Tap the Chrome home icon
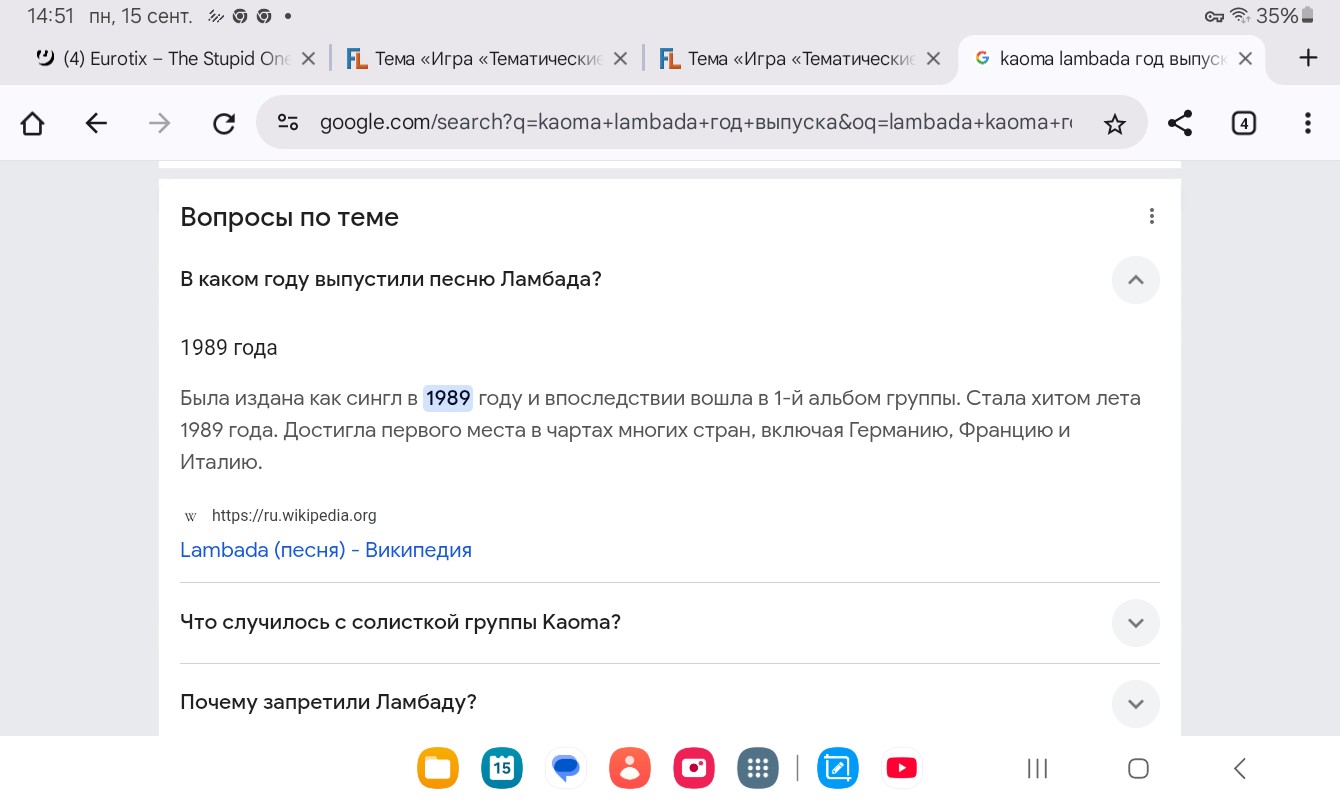Image resolution: width=1340 pixels, height=800 pixels. [33, 123]
